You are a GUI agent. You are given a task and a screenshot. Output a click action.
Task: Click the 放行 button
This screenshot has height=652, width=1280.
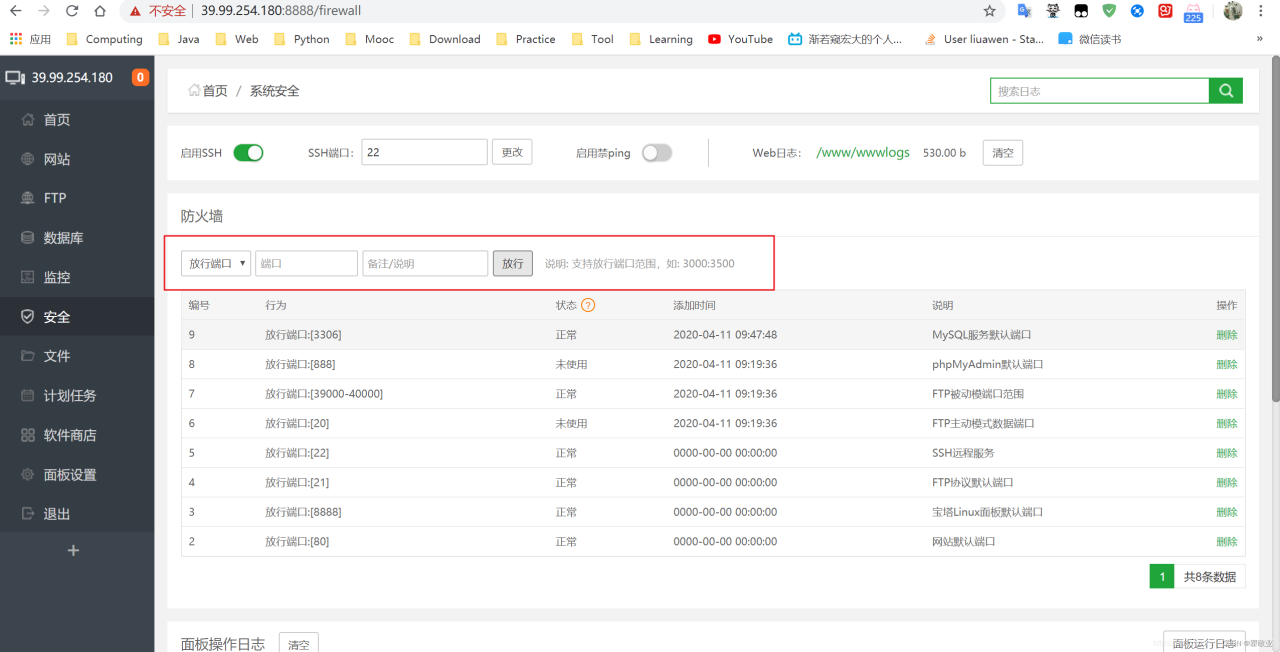512,263
